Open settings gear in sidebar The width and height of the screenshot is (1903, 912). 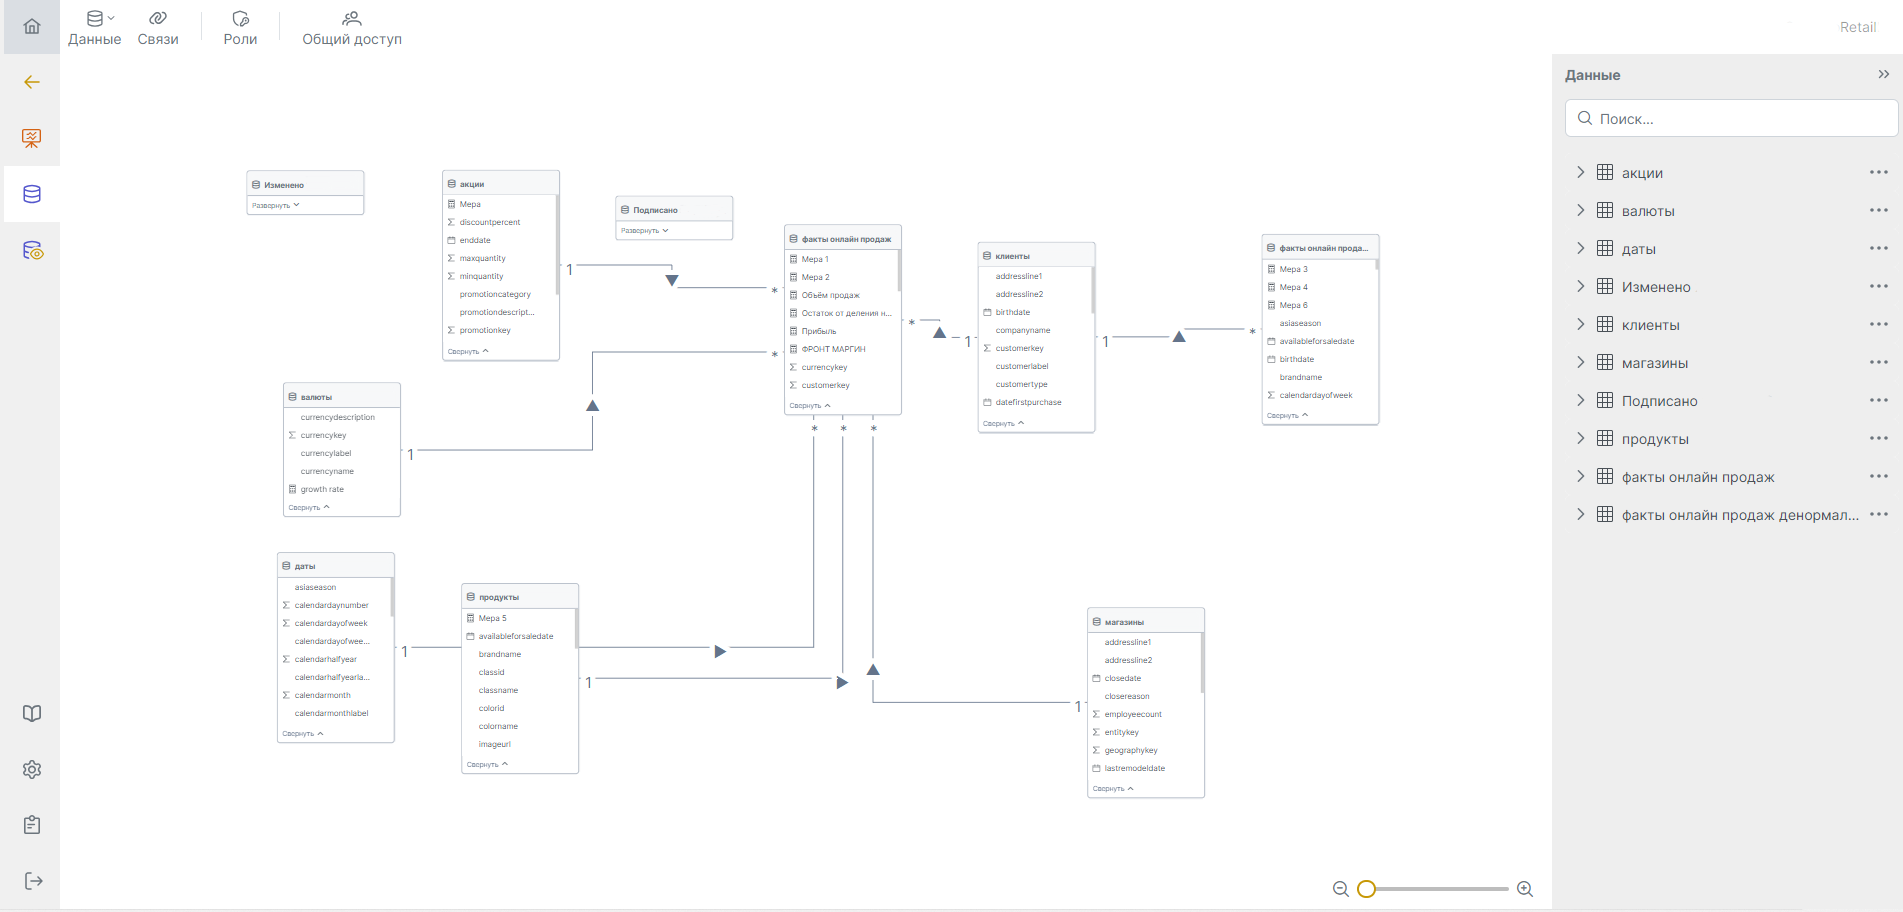32,769
